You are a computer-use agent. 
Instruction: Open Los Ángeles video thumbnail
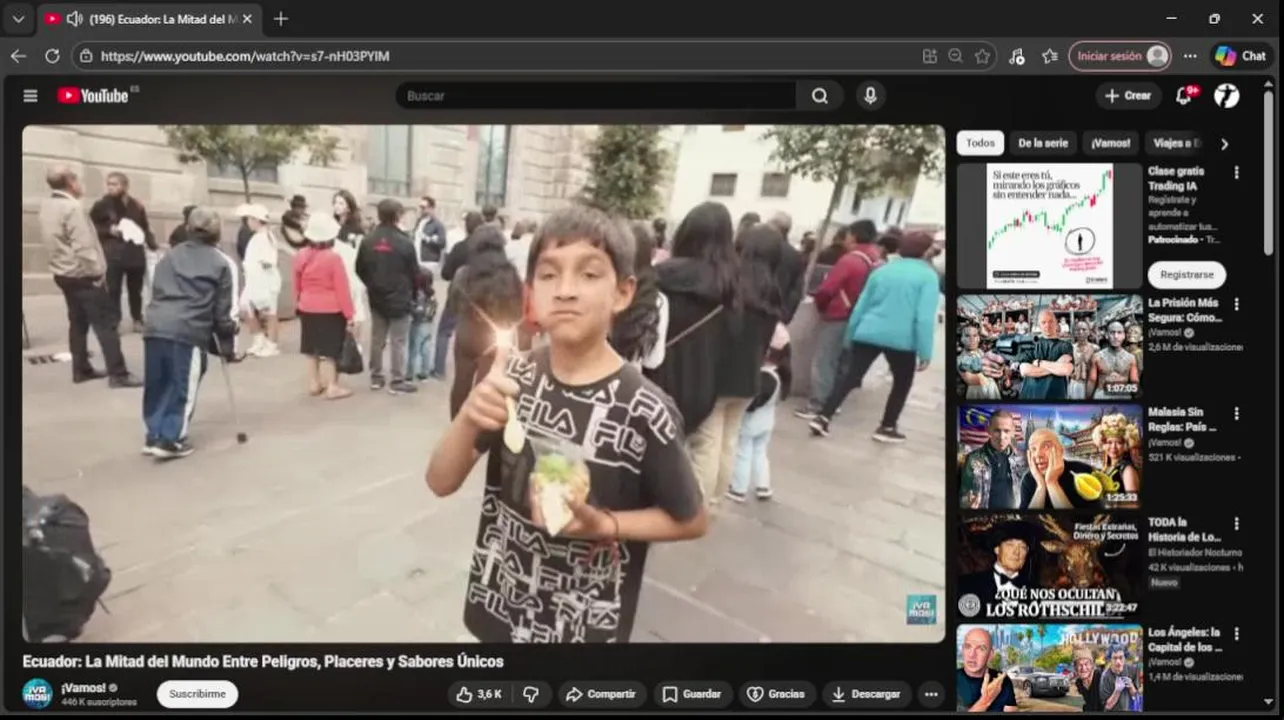1049,668
